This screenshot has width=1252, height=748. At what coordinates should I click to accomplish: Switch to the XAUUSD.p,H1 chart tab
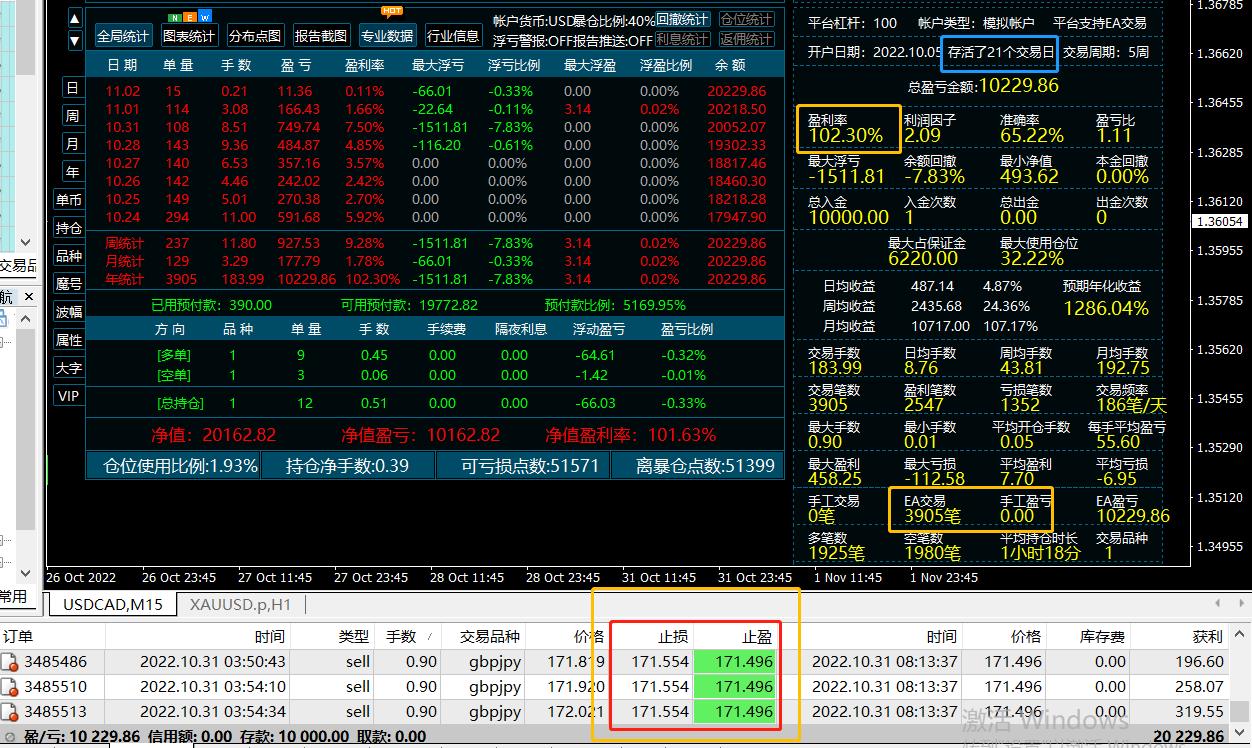point(241,604)
